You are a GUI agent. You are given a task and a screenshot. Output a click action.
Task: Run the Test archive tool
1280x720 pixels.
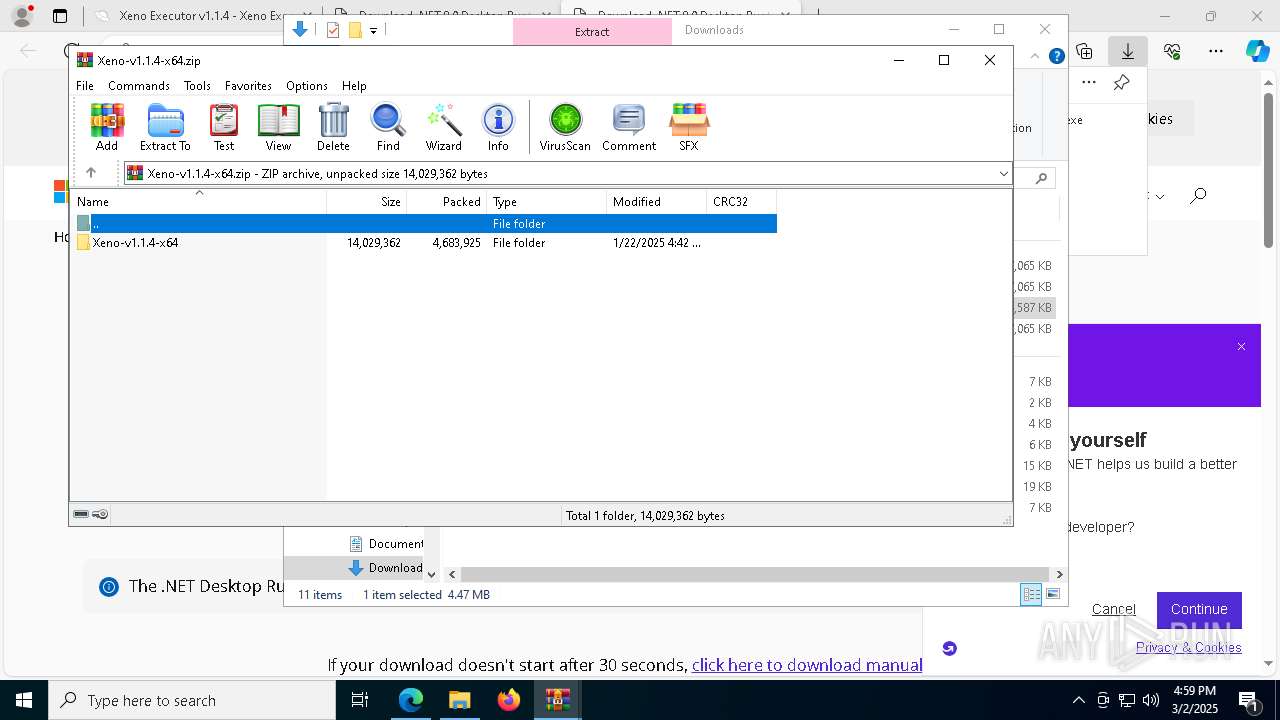[x=223, y=127]
